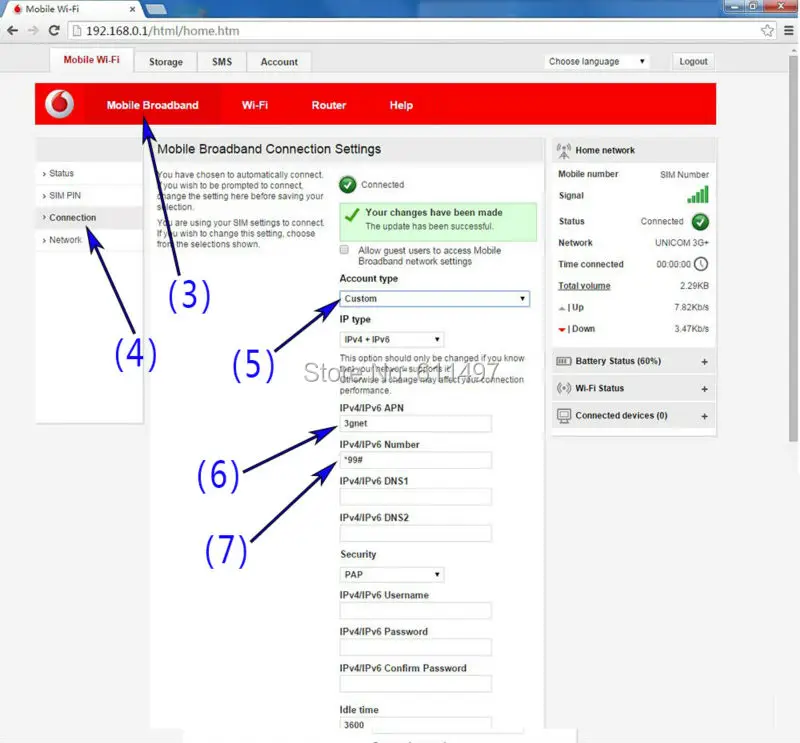The image size is (800, 743).
Task: Open the Chrome hamburger menu
Action: [x=788, y=31]
